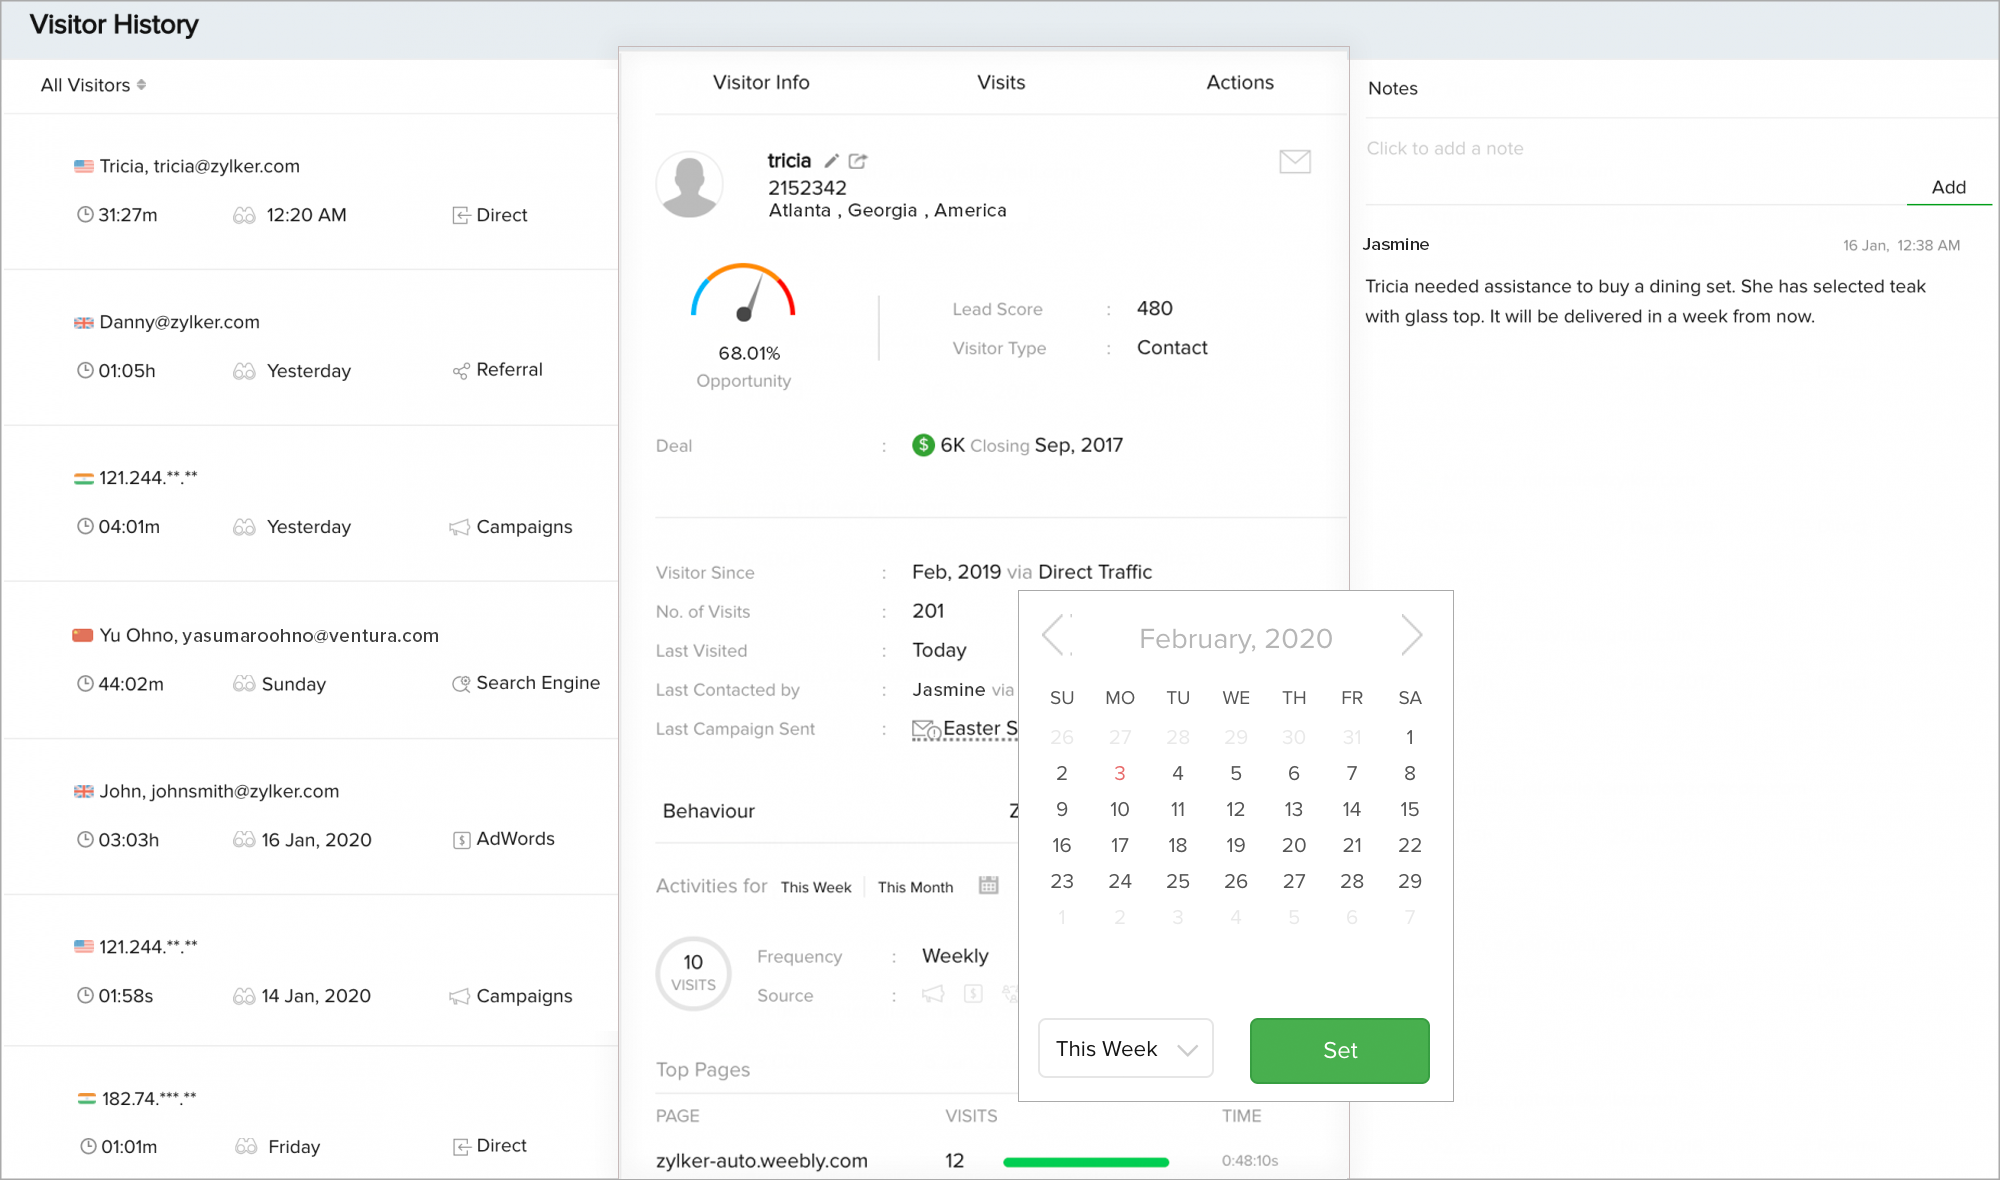
Task: Click the Easter campaign mail icon
Action: click(925, 730)
